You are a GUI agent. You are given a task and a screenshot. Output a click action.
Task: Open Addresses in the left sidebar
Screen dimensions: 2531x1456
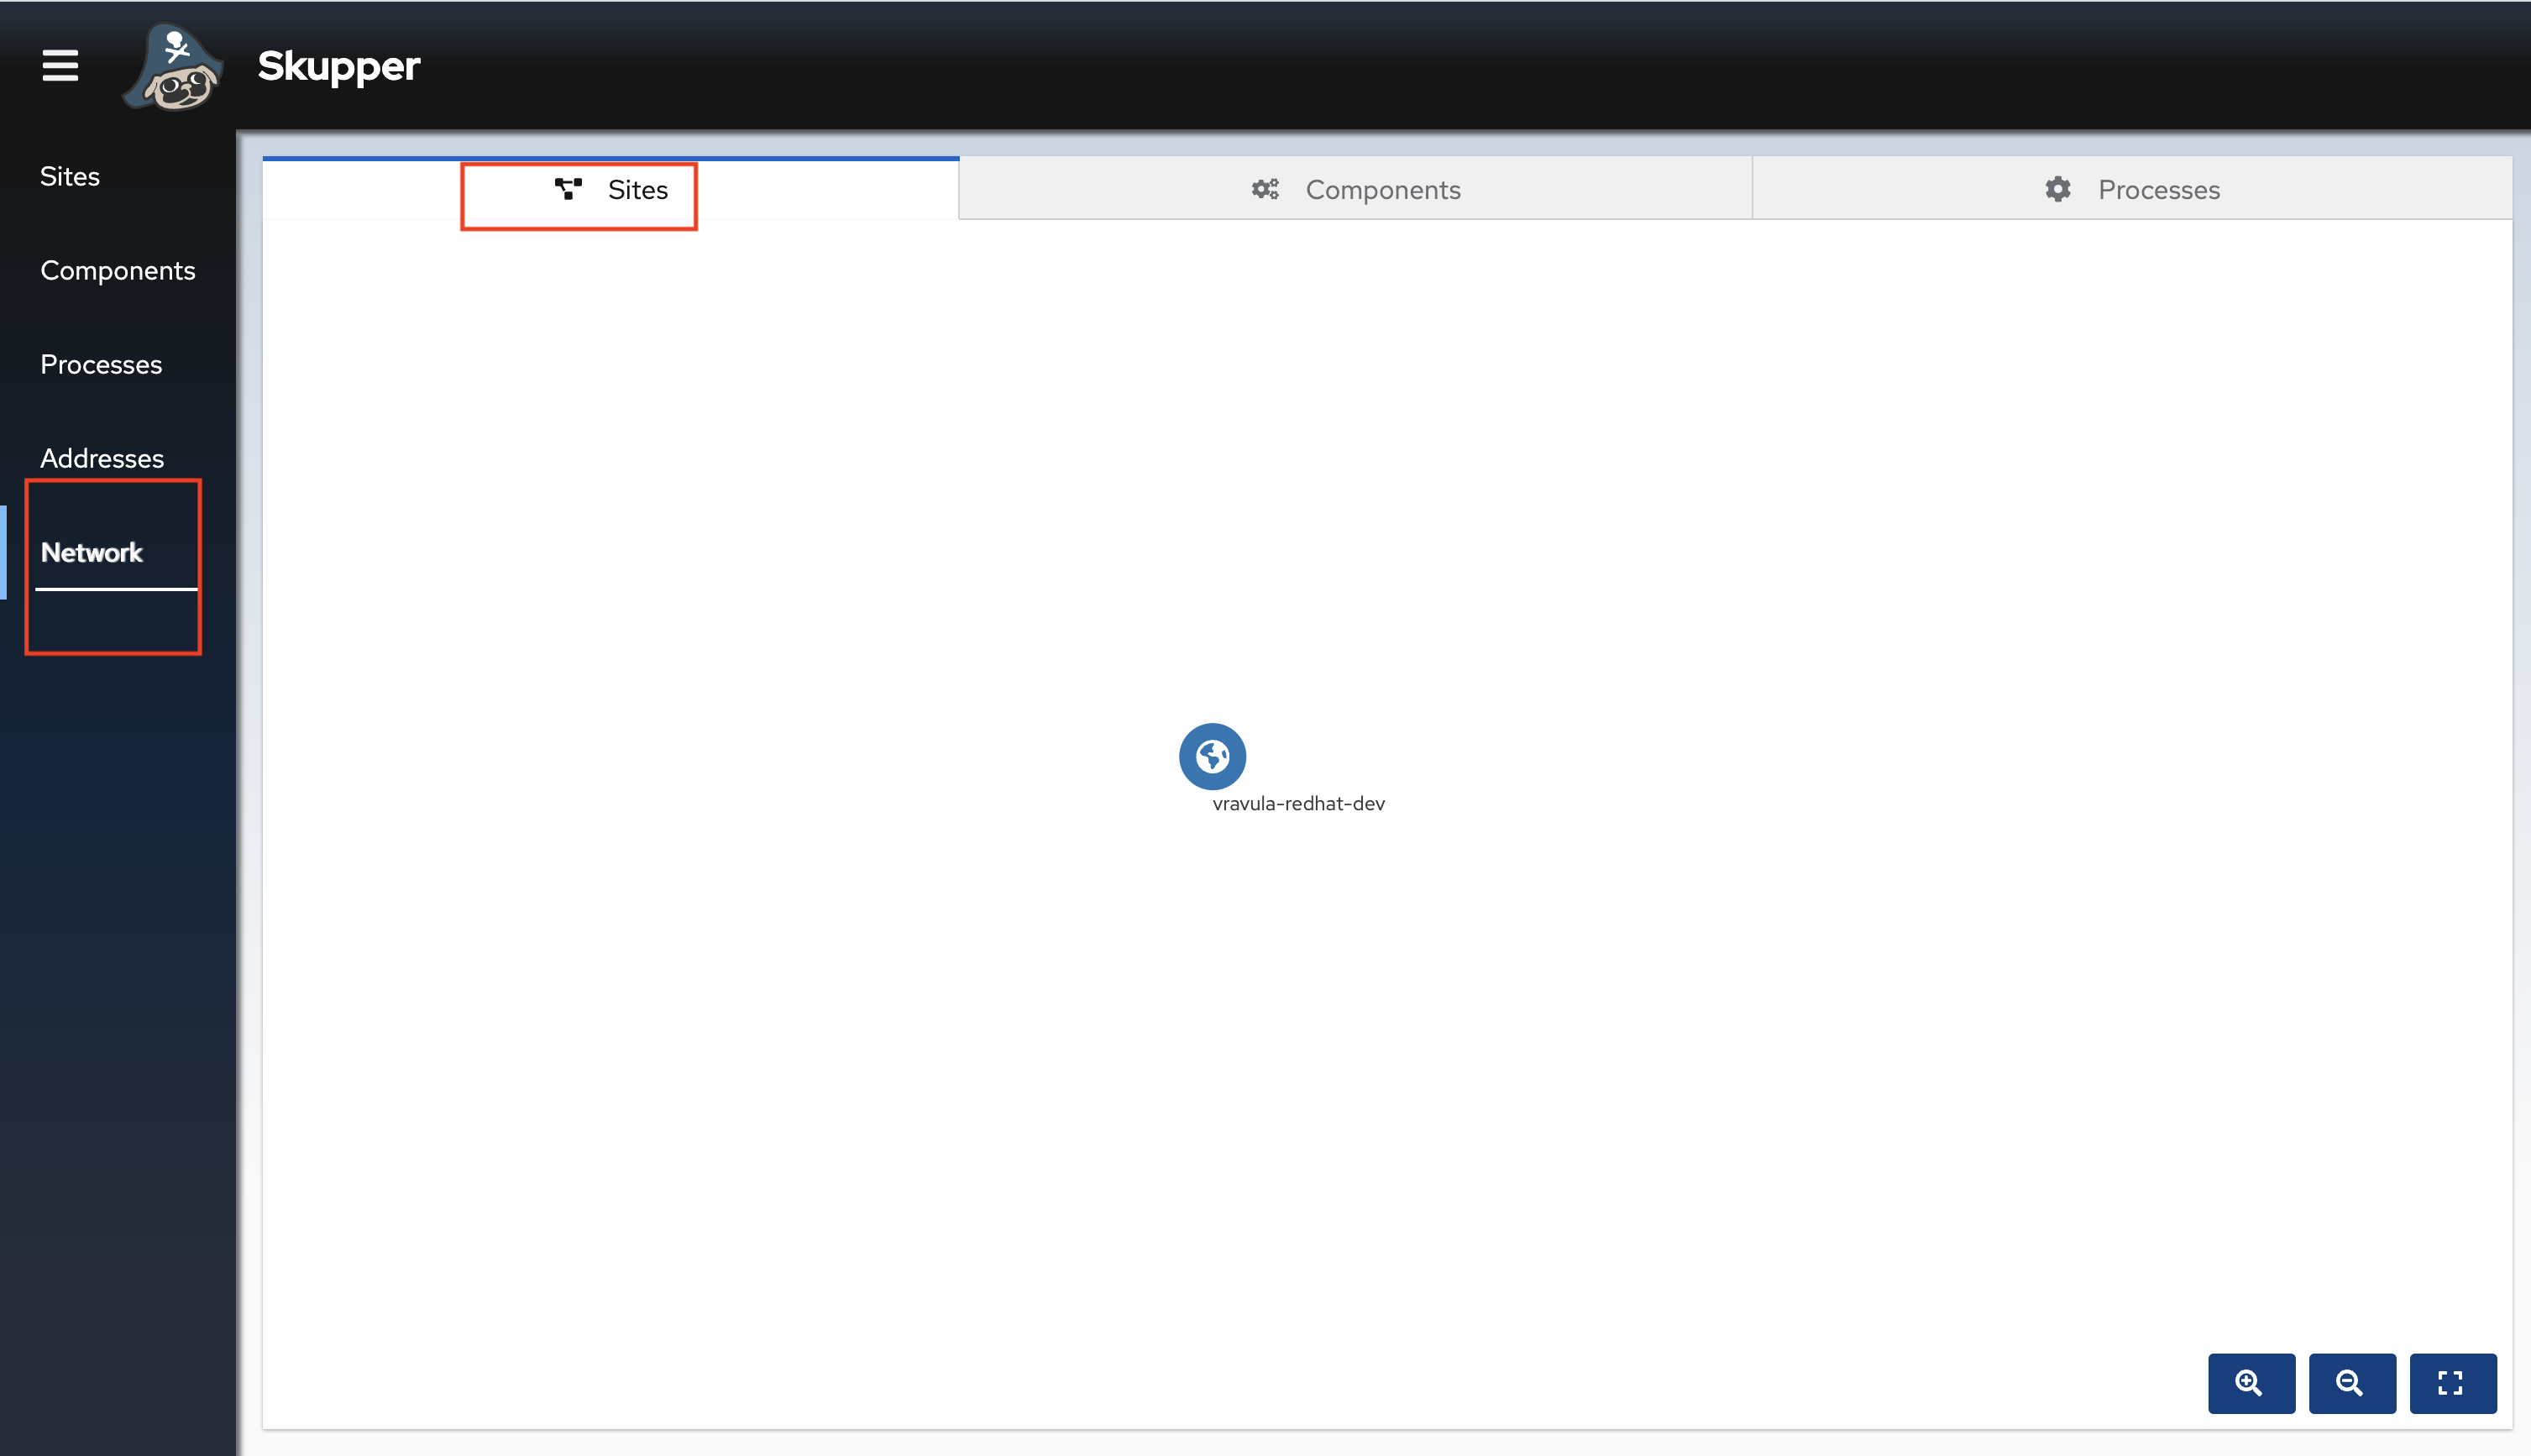coord(102,458)
